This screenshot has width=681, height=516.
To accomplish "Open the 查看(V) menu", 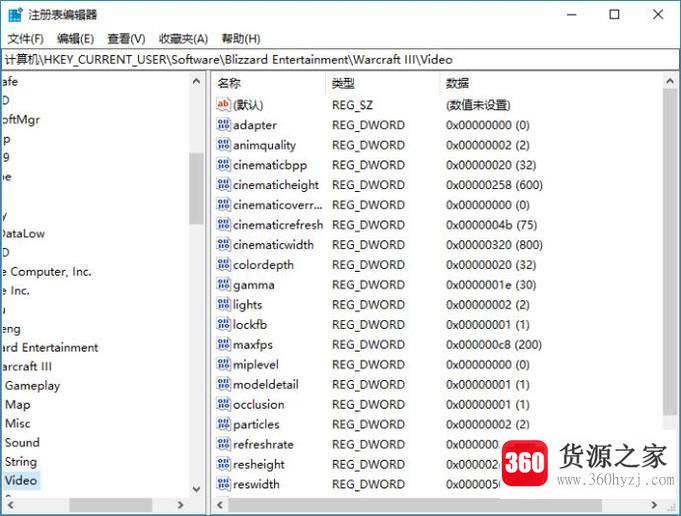I will (126, 39).
